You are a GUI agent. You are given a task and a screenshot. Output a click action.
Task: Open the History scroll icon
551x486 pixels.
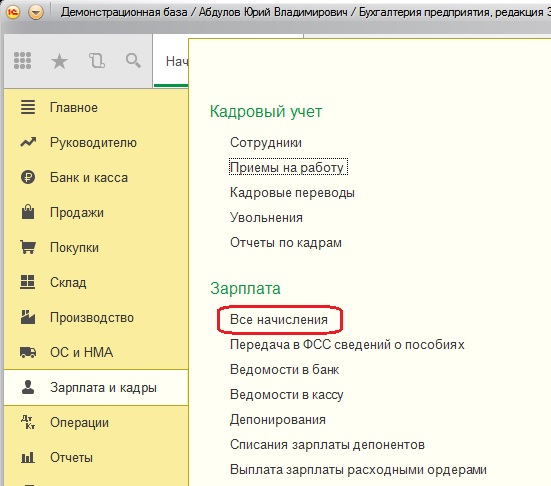[x=97, y=61]
